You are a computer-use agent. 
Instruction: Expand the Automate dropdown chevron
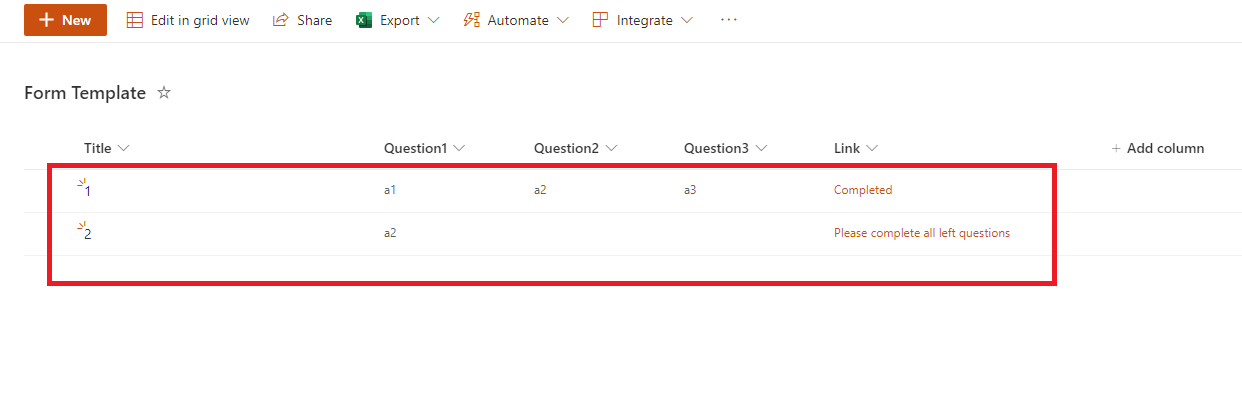click(x=562, y=20)
